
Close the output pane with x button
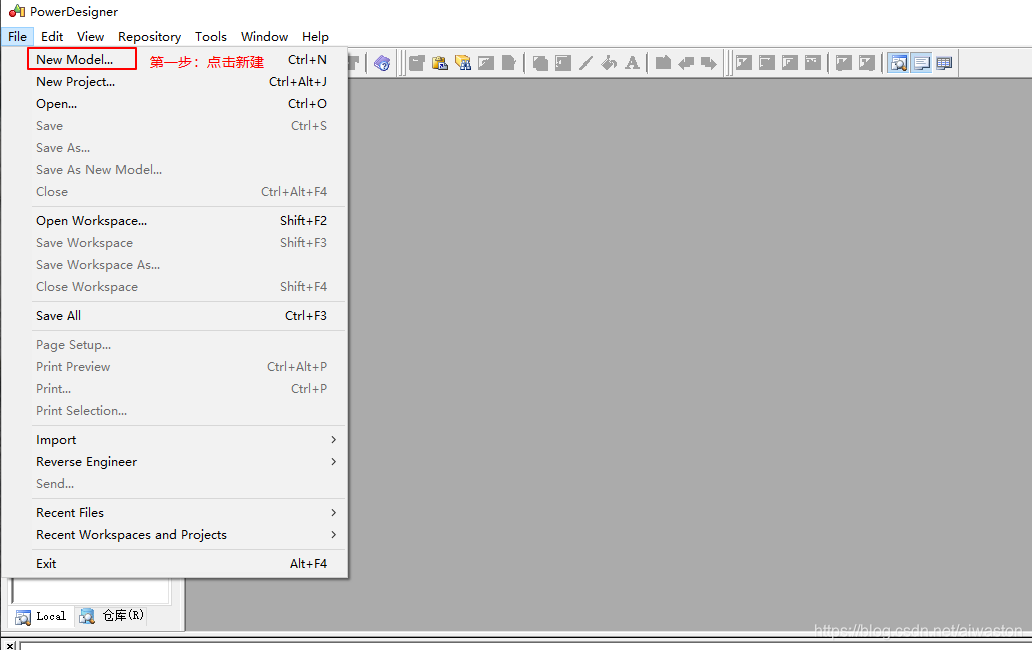coord(10,645)
